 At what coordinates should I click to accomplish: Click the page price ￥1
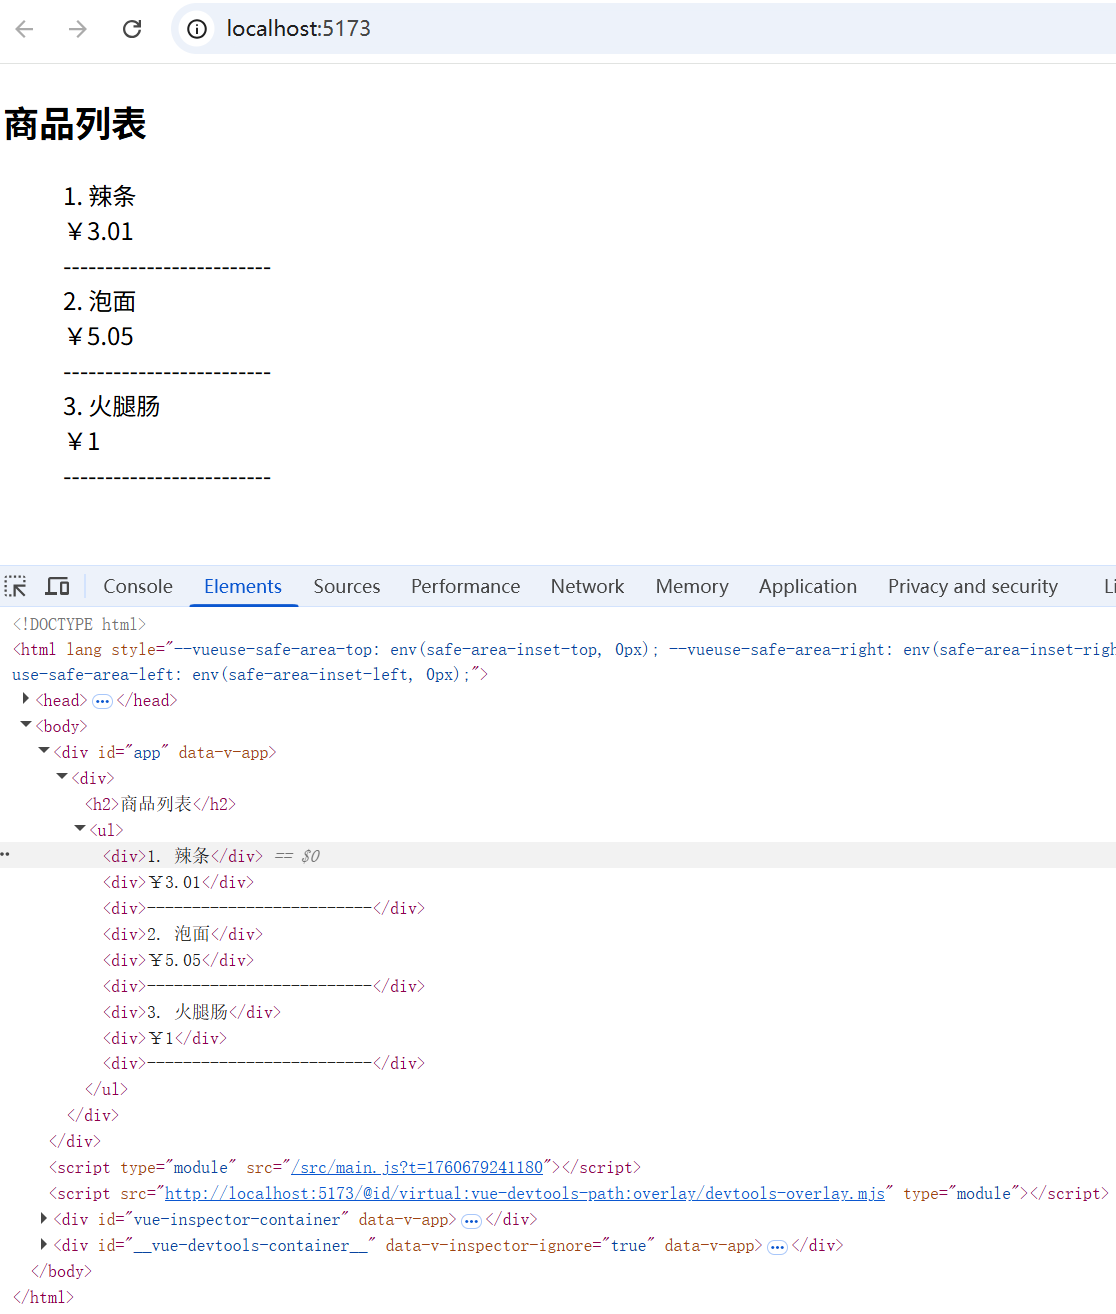(x=82, y=442)
